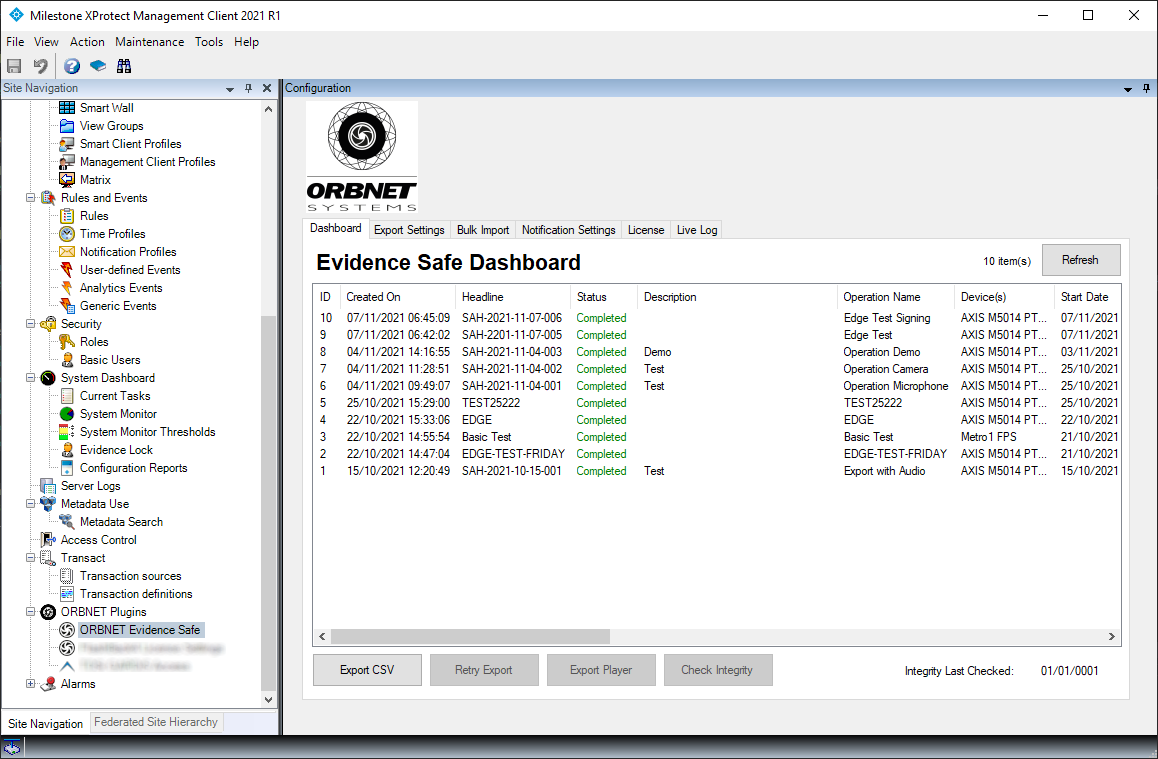The image size is (1158, 759).
Task: Click the Export Player button
Action: click(x=601, y=670)
